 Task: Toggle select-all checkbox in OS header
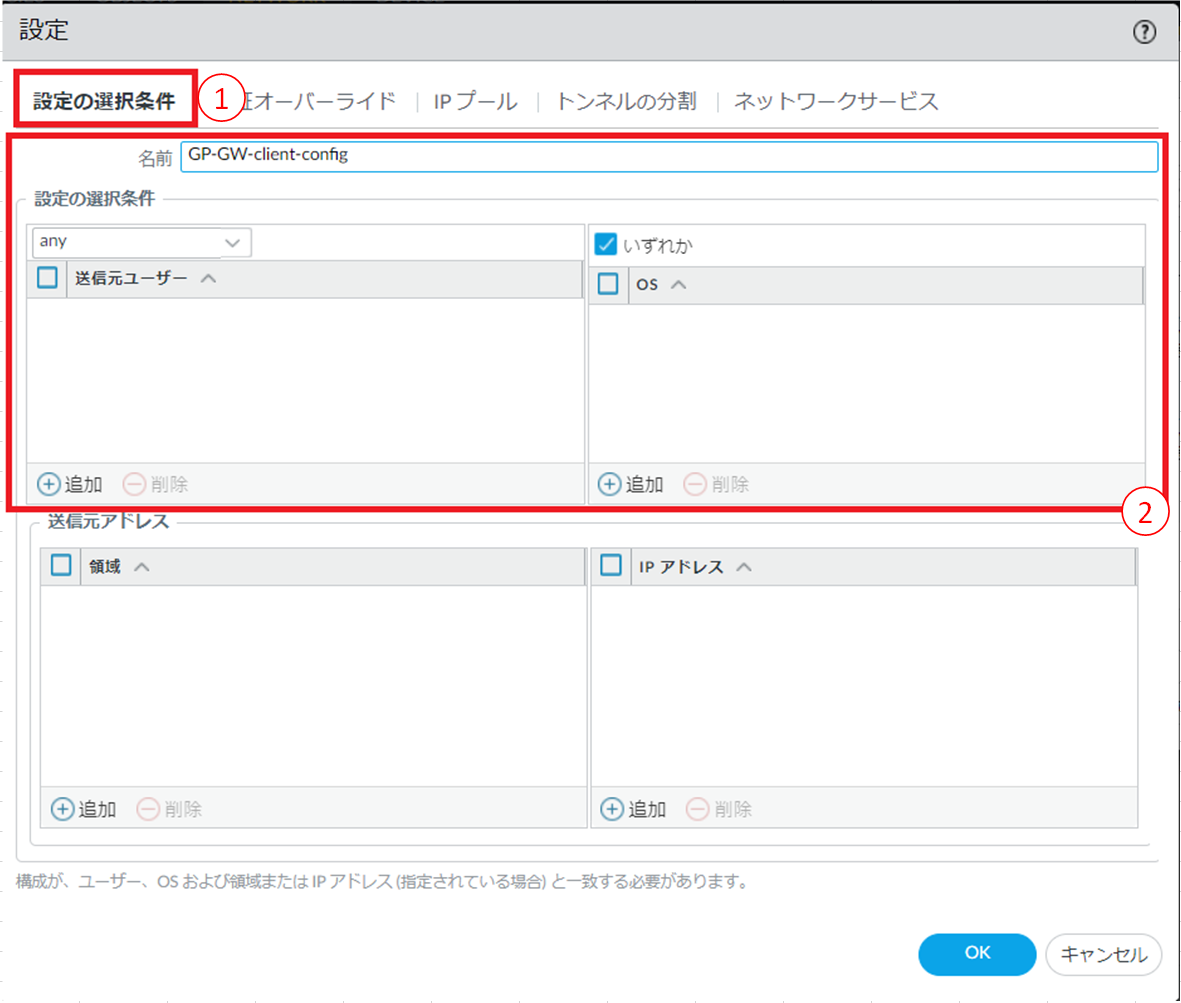point(608,285)
